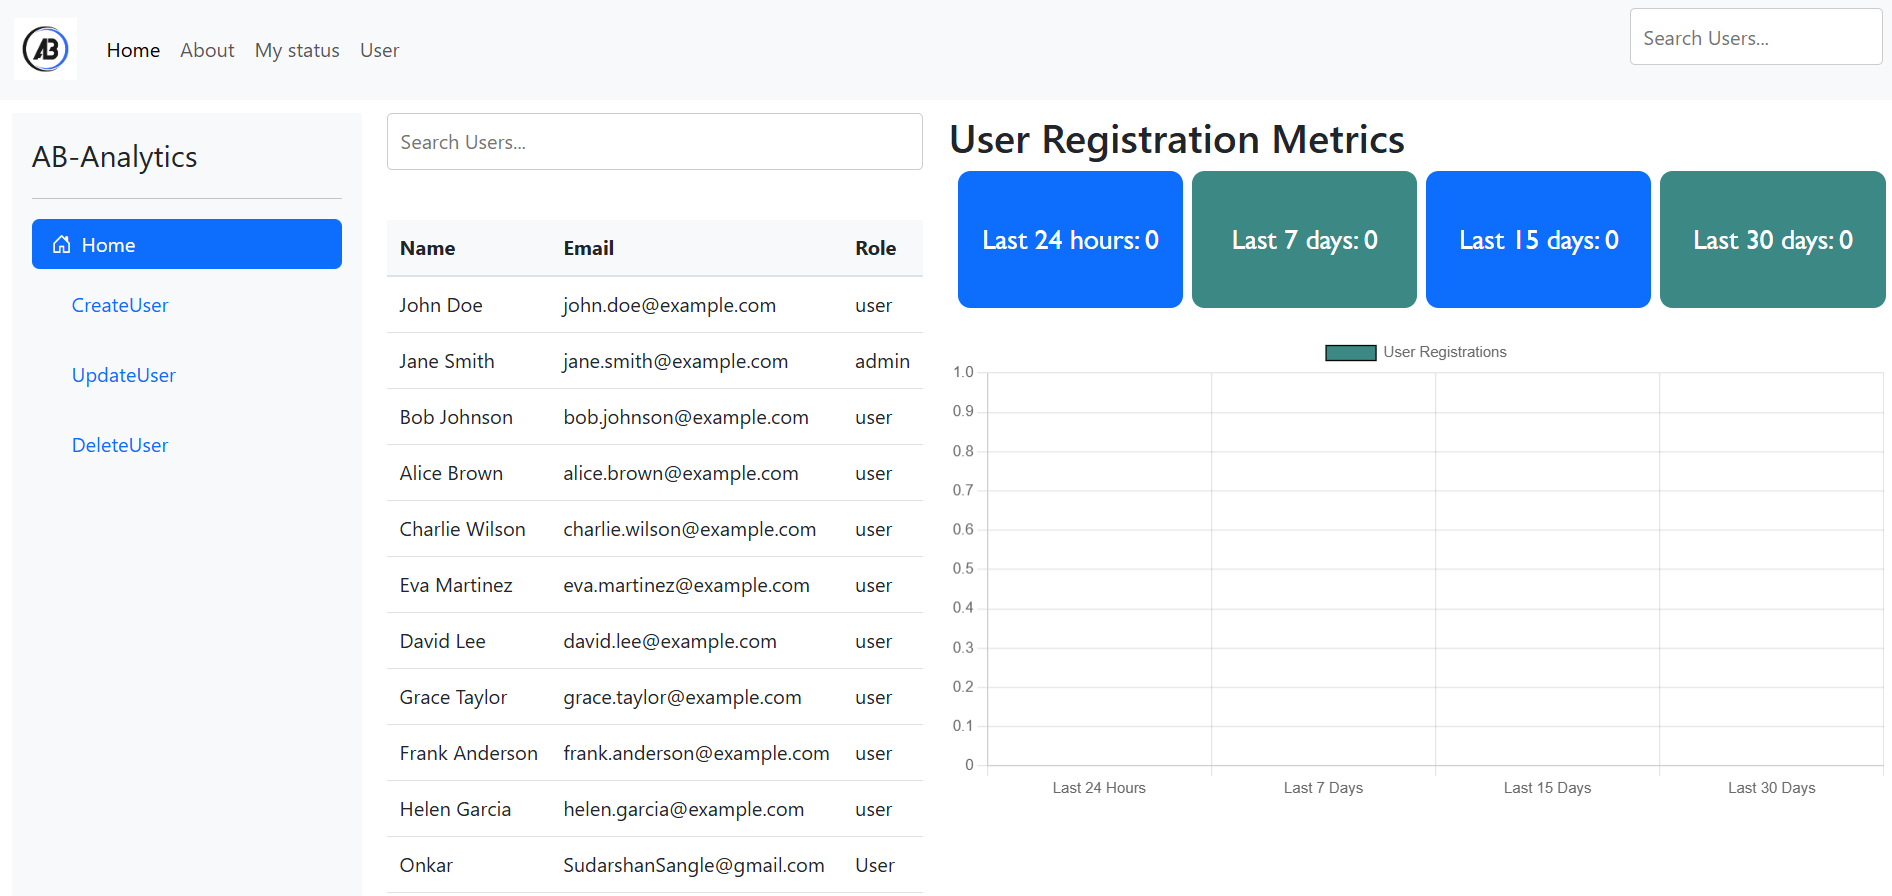Open the User nav item
This screenshot has height=896, width=1892.
click(x=379, y=50)
